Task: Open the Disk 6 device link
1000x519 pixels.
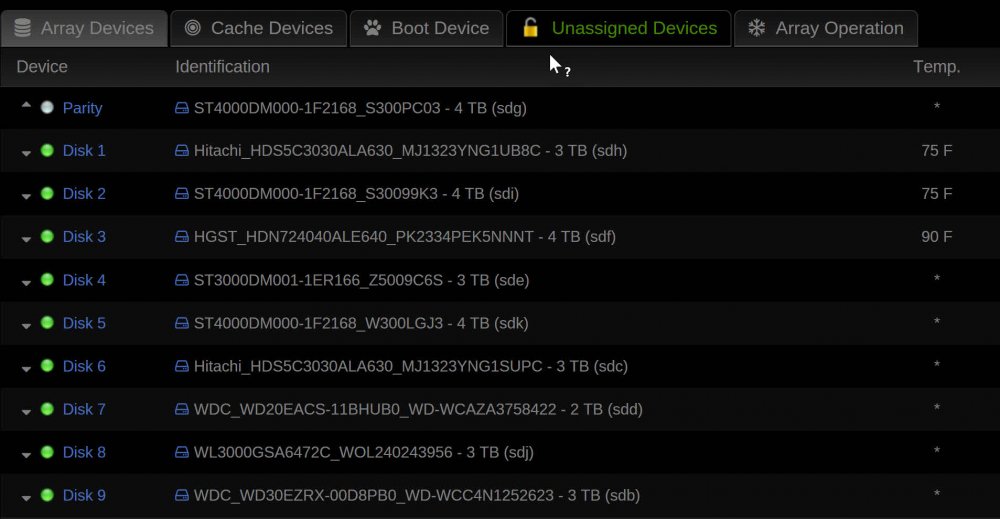Action: 84,366
